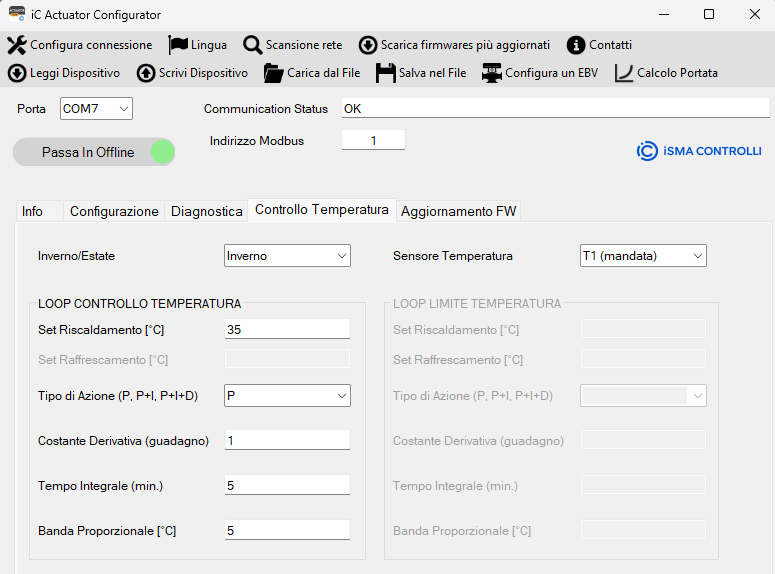Click the control loop Banda Proporzionale field
The width and height of the screenshot is (775, 574).
coord(287,530)
